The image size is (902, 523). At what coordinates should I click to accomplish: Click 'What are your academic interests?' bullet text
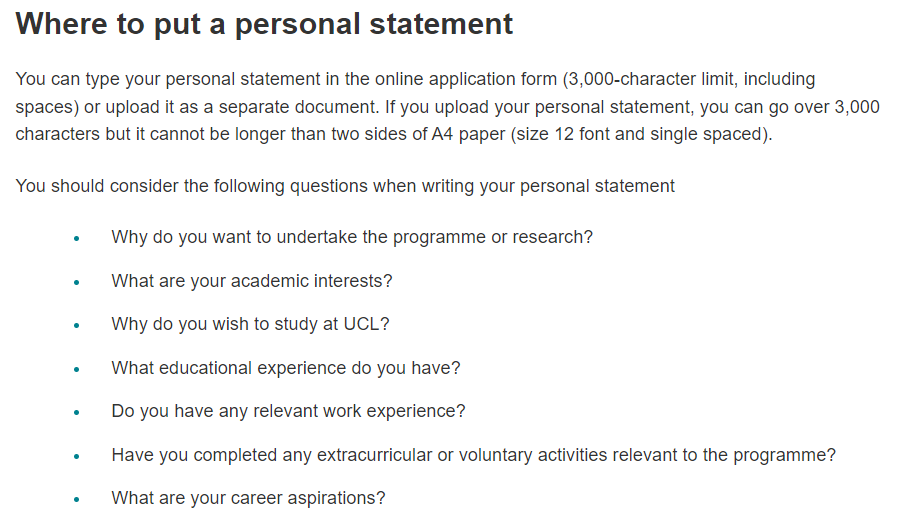point(252,281)
